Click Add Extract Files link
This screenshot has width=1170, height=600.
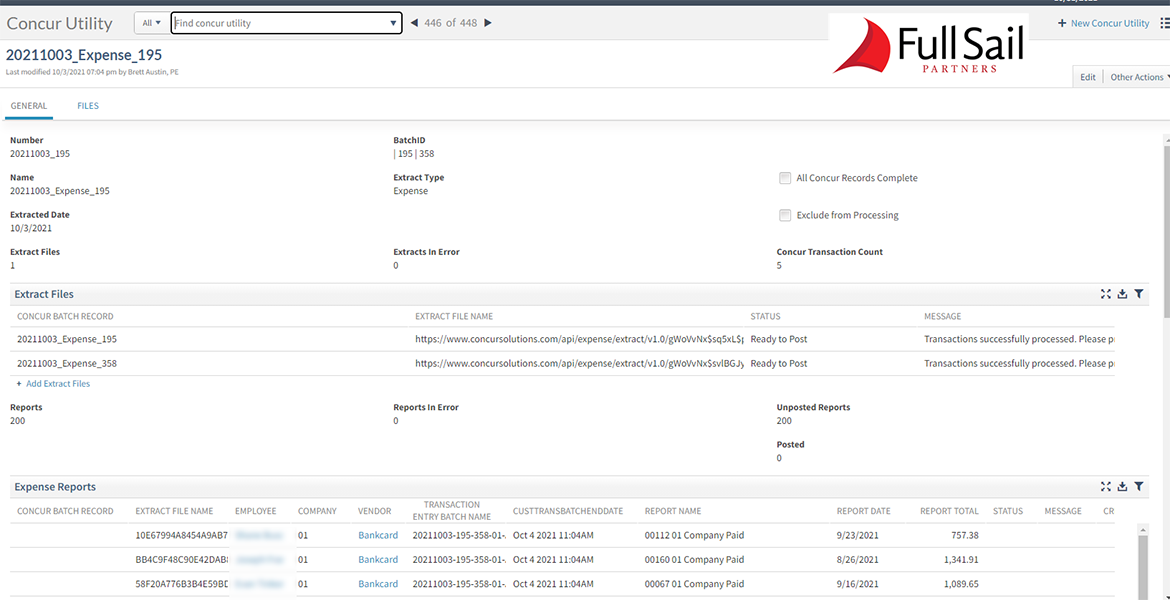pyautogui.click(x=53, y=384)
